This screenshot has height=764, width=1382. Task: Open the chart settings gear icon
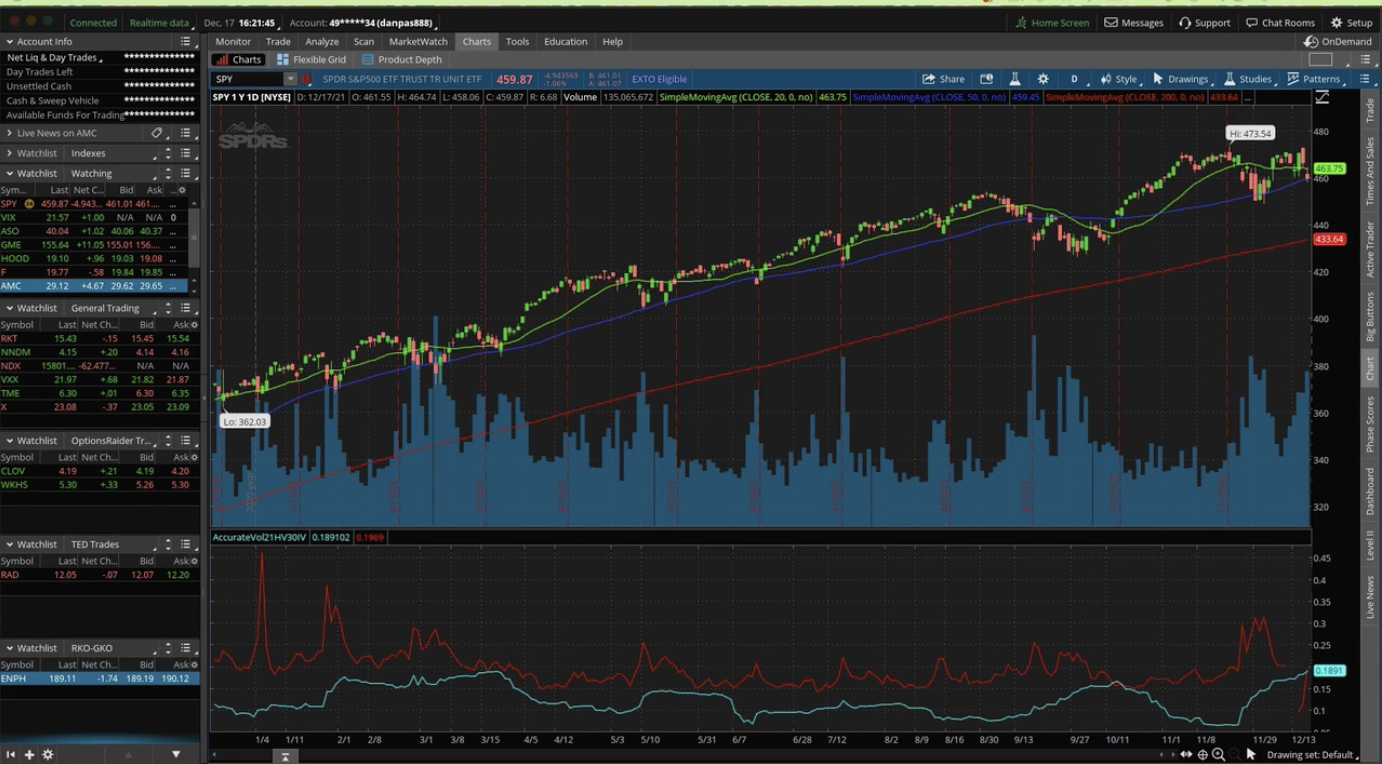tap(1043, 79)
